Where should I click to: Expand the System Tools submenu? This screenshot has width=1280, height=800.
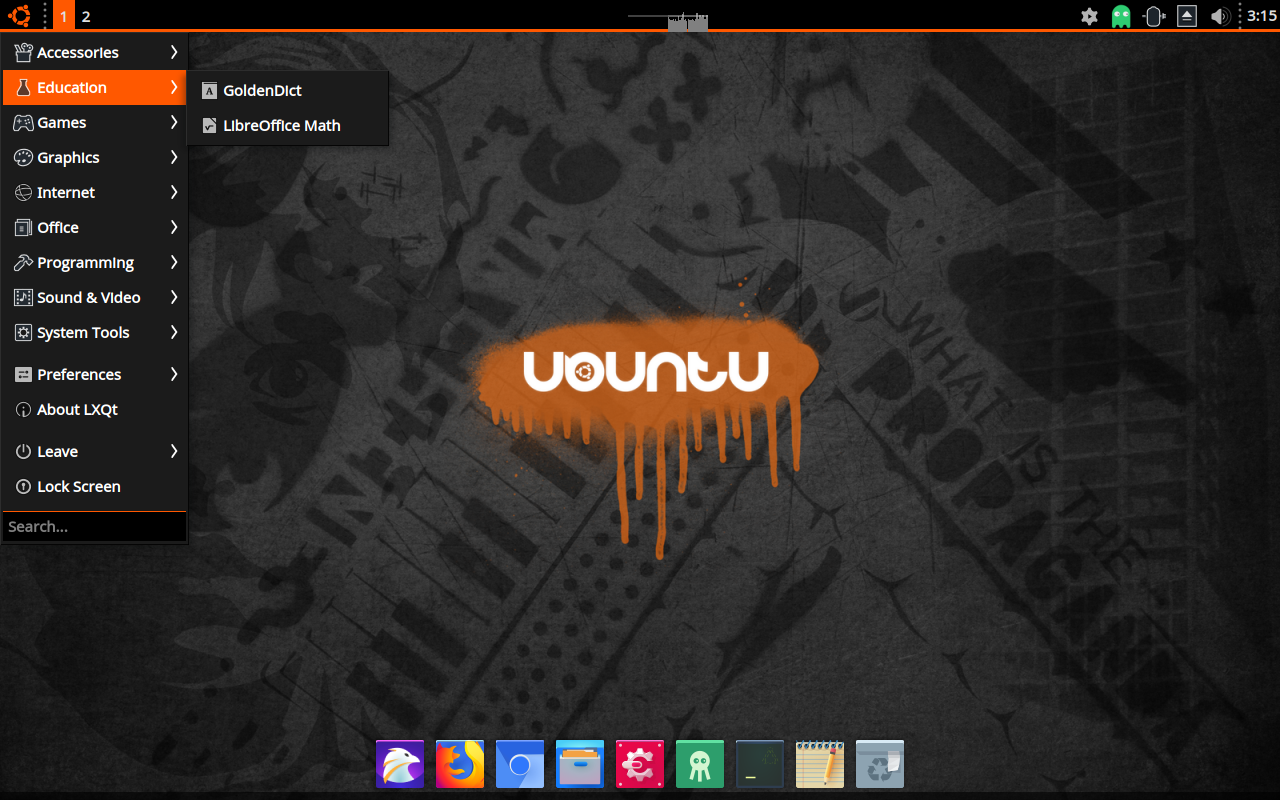pos(95,332)
